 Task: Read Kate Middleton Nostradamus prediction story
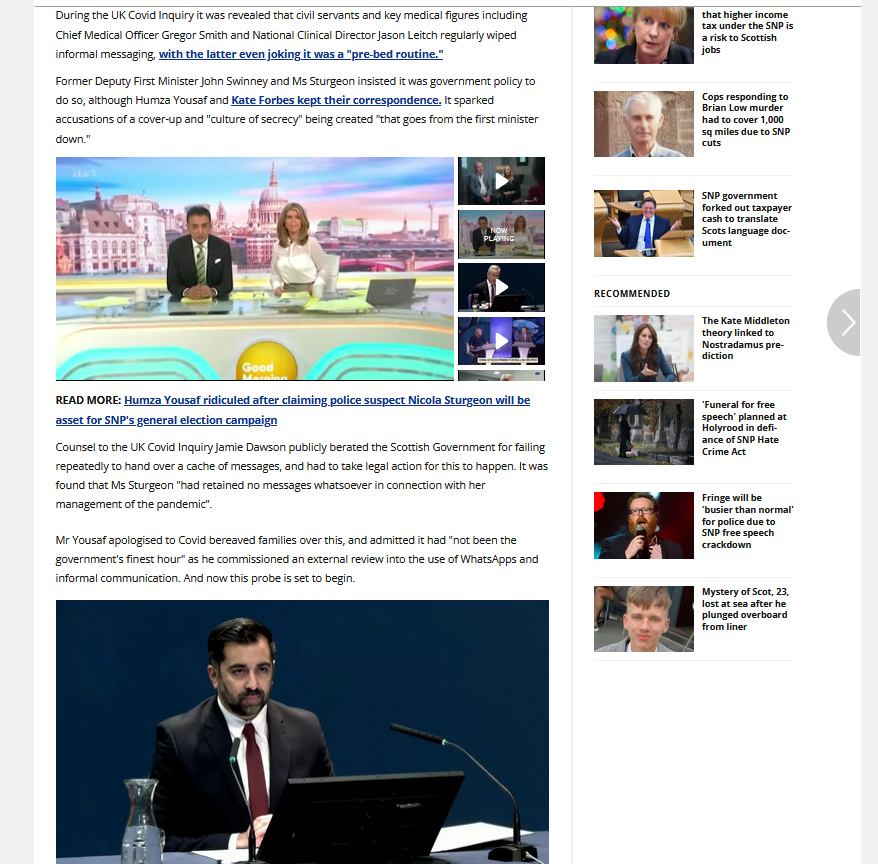click(x=745, y=338)
